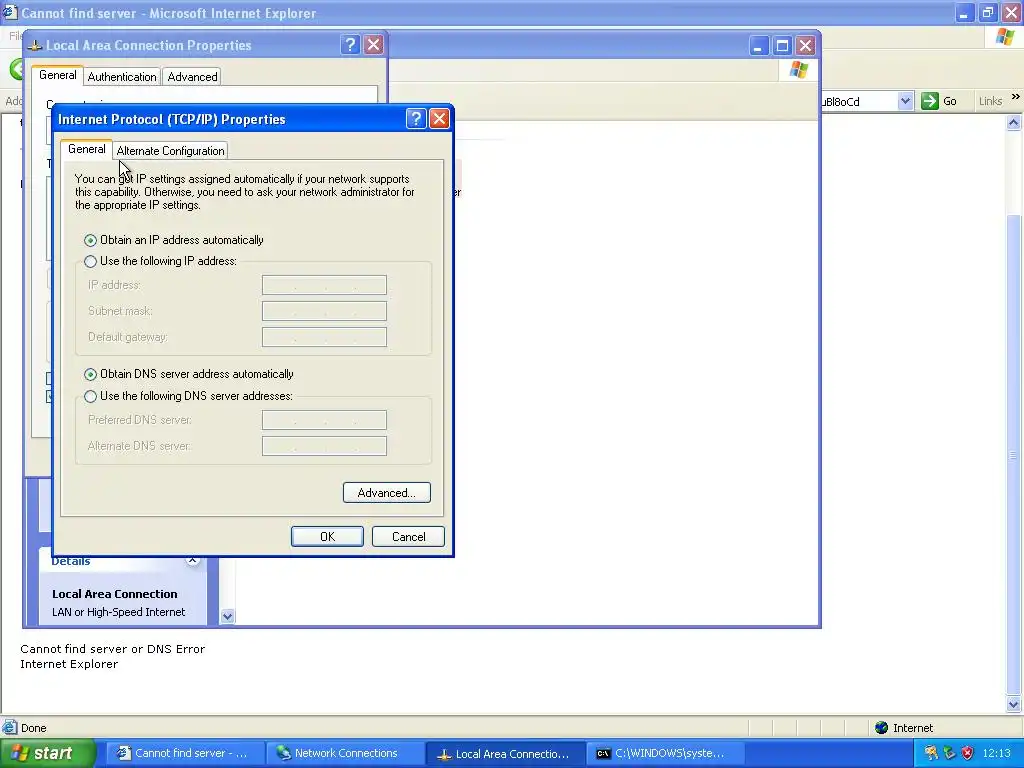Open the address bar dropdown in Internet Explorer
The image size is (1024, 768).
click(x=904, y=101)
